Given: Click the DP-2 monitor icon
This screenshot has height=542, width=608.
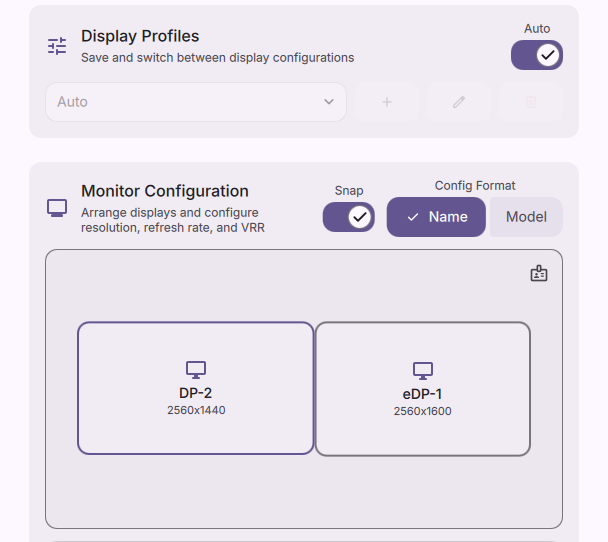Looking at the screenshot, I should 196,370.
